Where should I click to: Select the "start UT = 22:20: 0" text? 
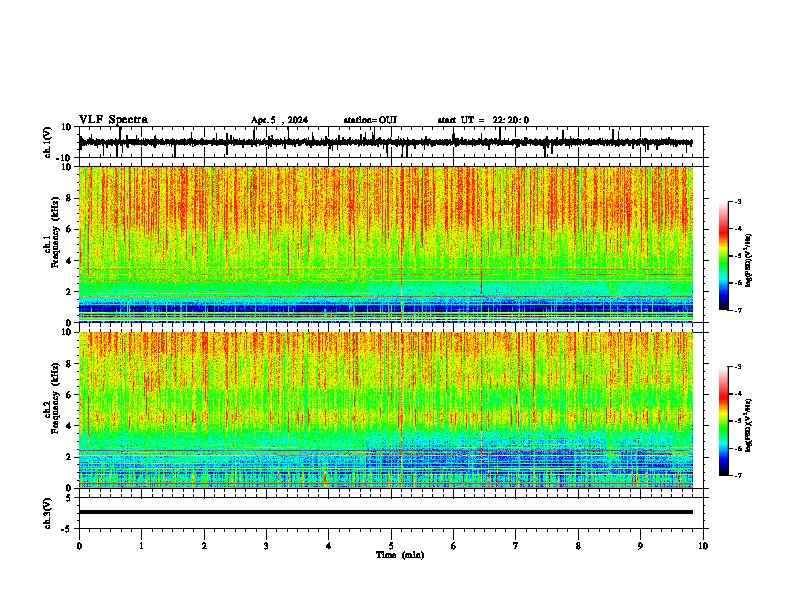point(483,120)
